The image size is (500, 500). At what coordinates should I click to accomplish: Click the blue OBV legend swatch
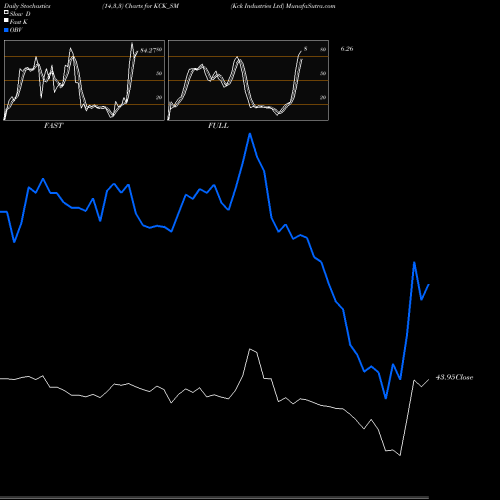[x=6, y=30]
